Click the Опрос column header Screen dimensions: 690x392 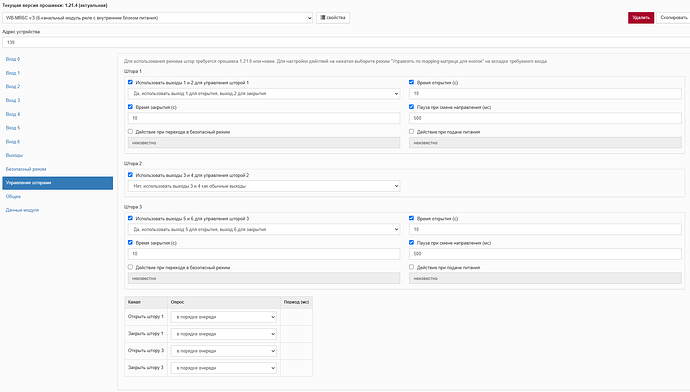(177, 302)
